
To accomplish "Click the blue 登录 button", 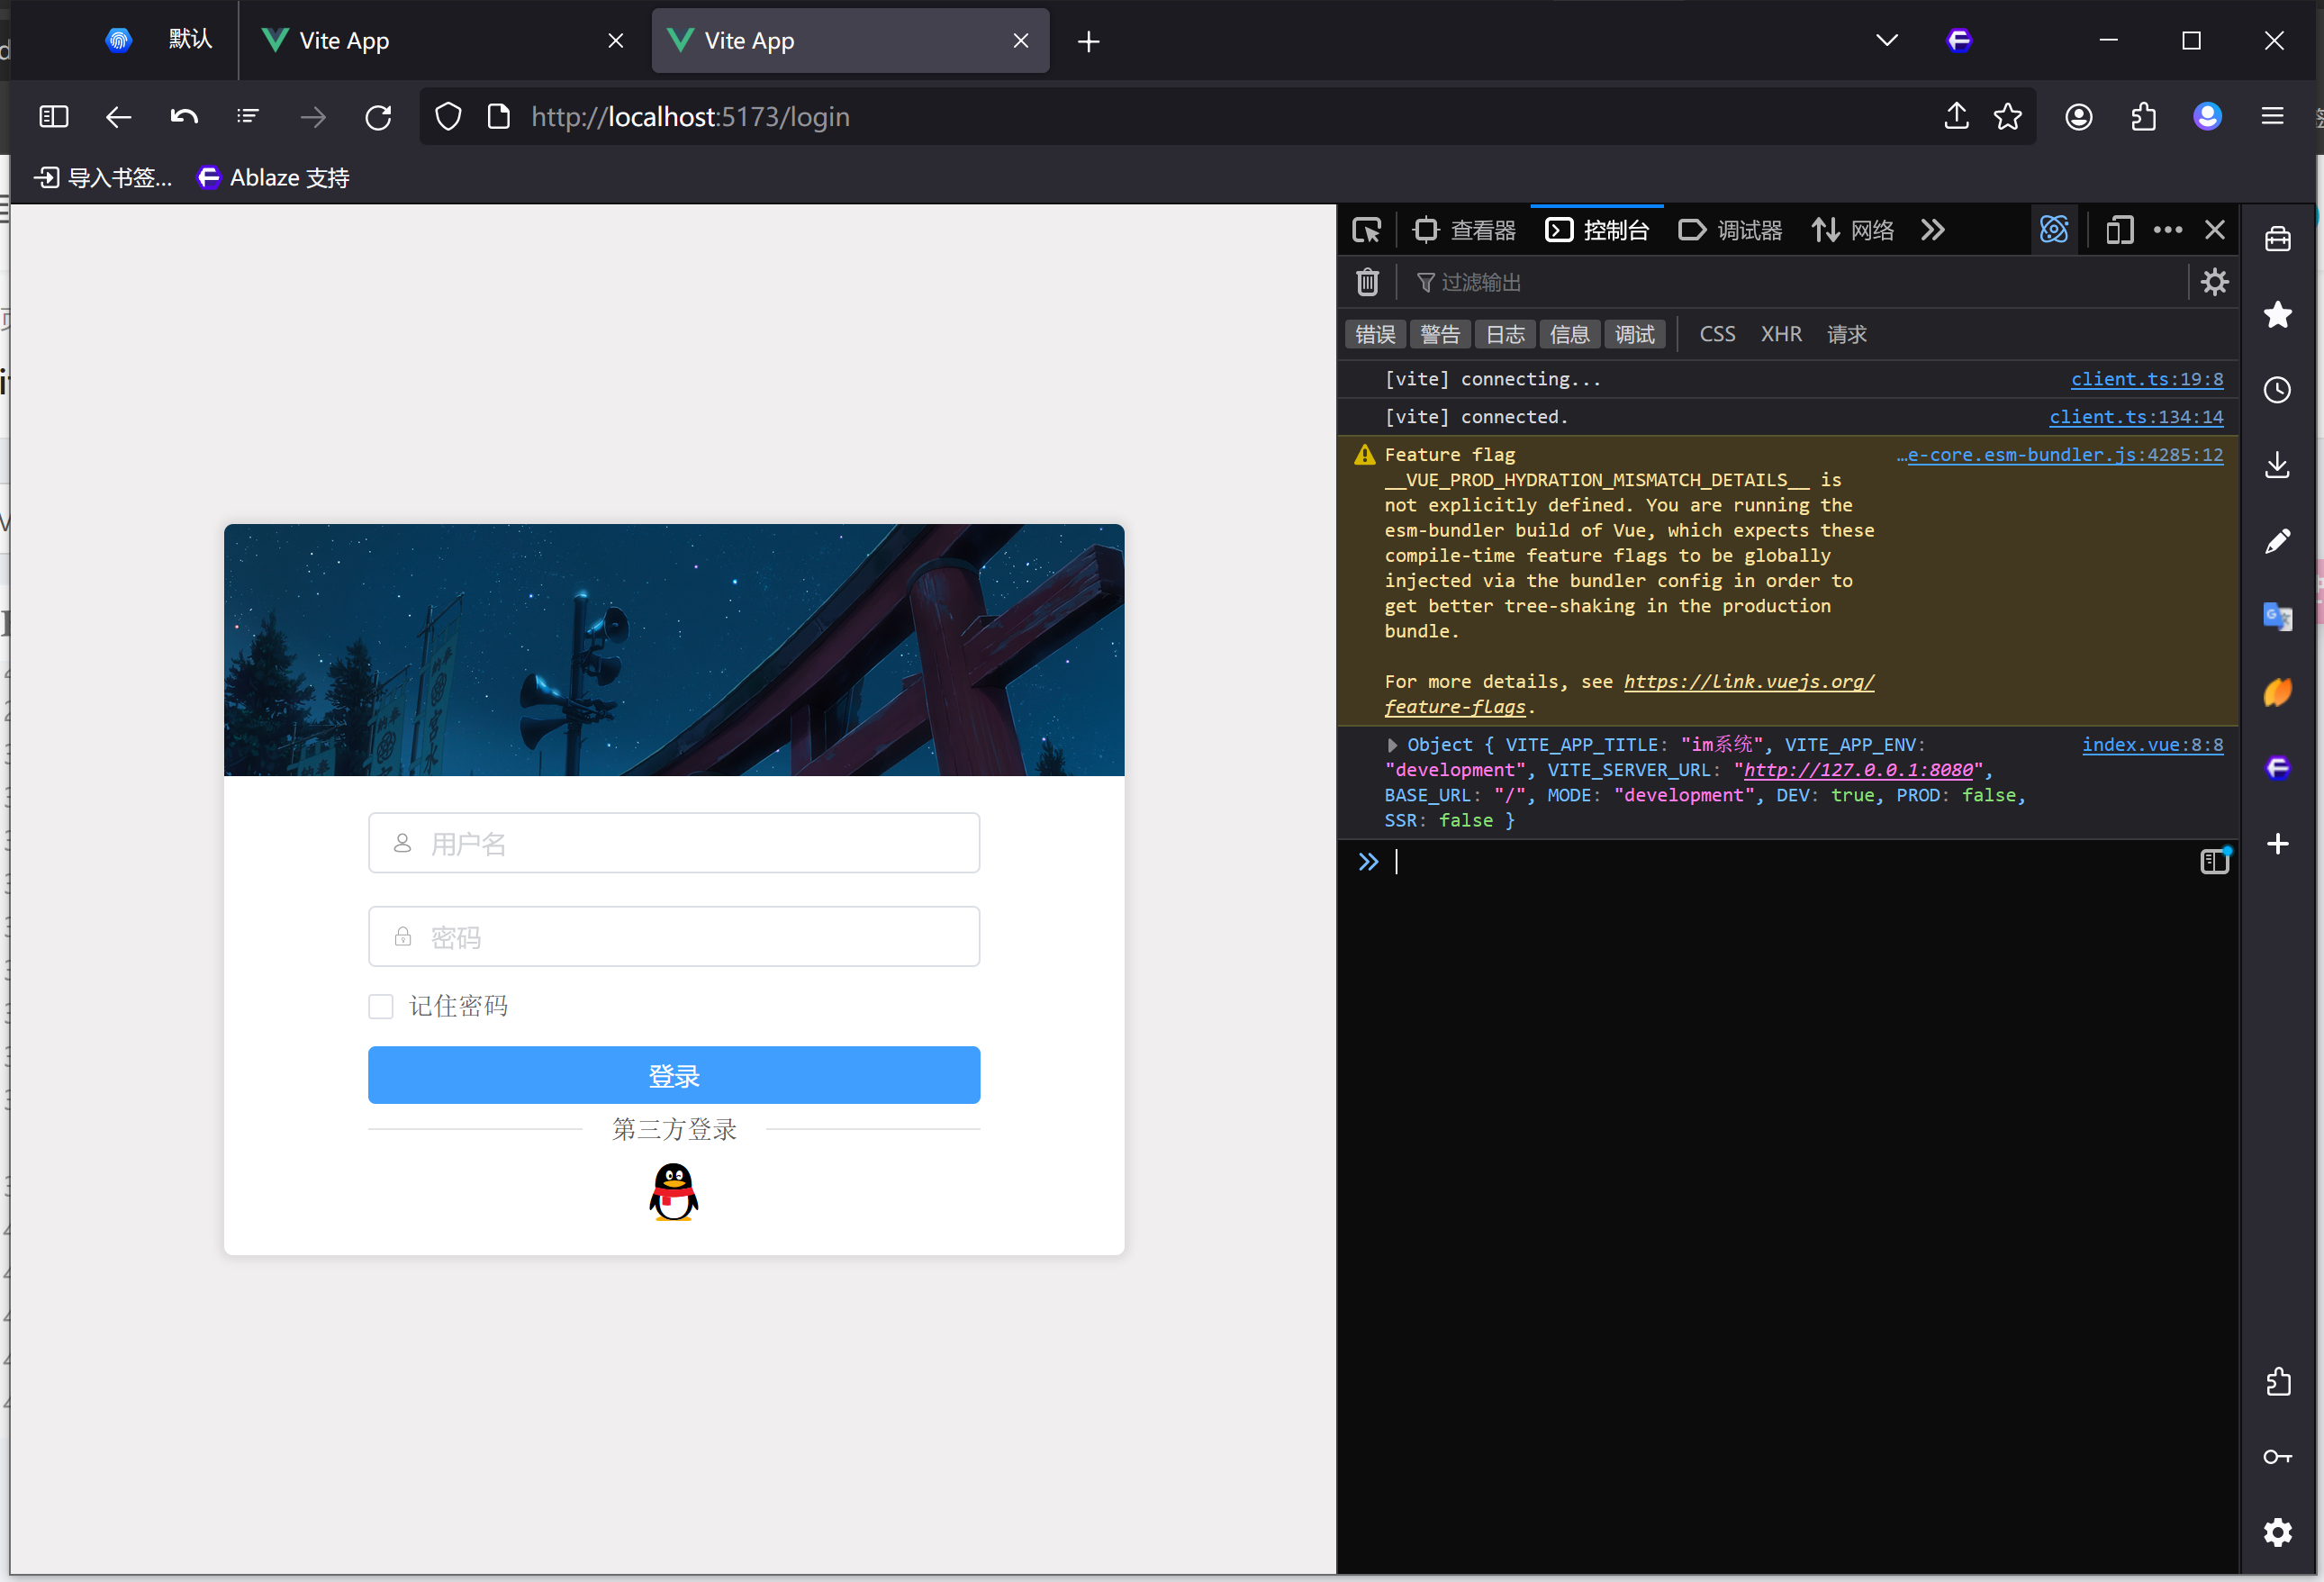I will point(673,1075).
